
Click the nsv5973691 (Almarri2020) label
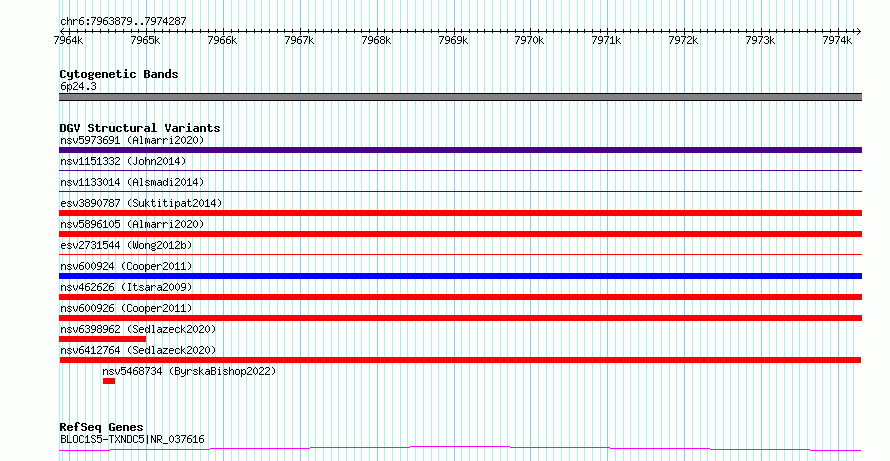(x=132, y=140)
